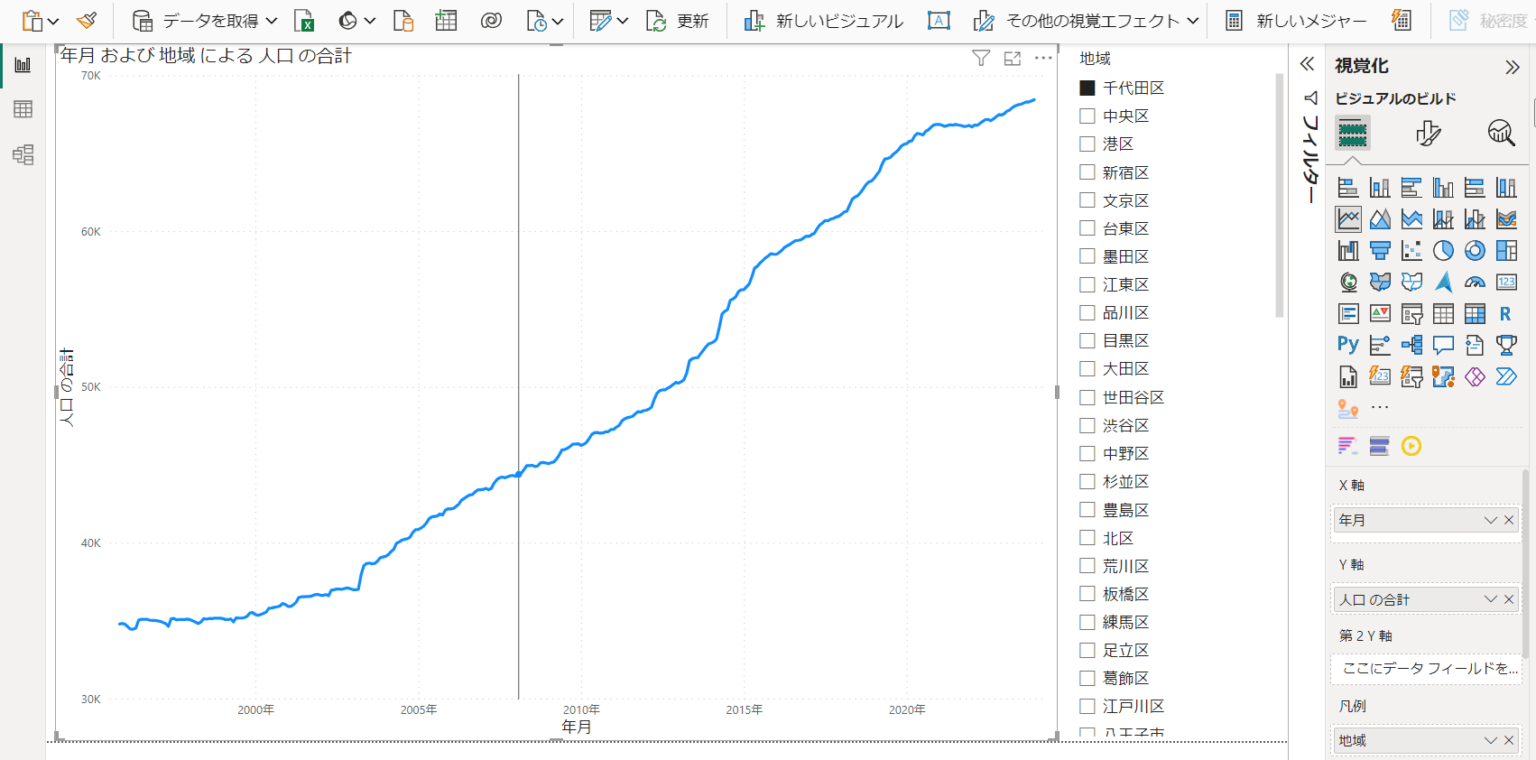Click the Python visual (Py) icon
1536x760 pixels.
click(1348, 345)
